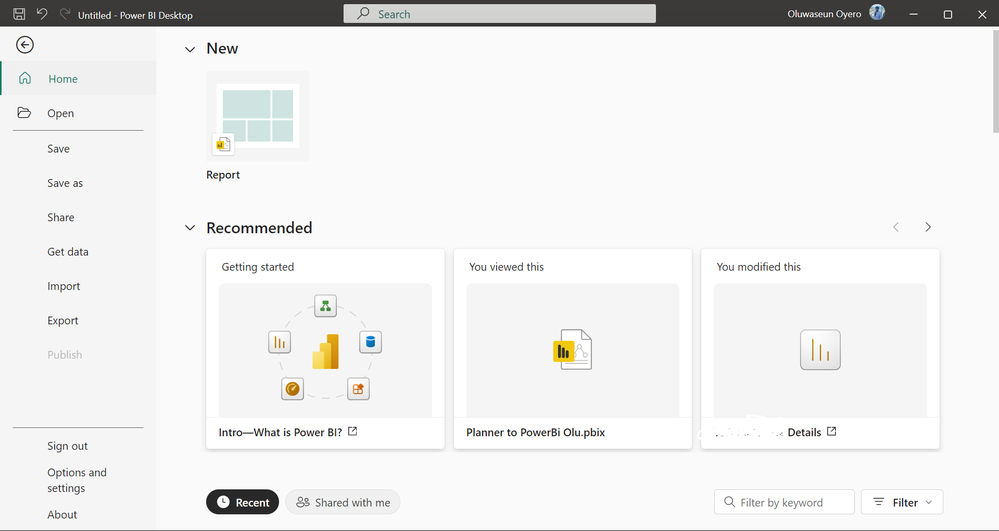Click the Home house icon

pos(25,78)
